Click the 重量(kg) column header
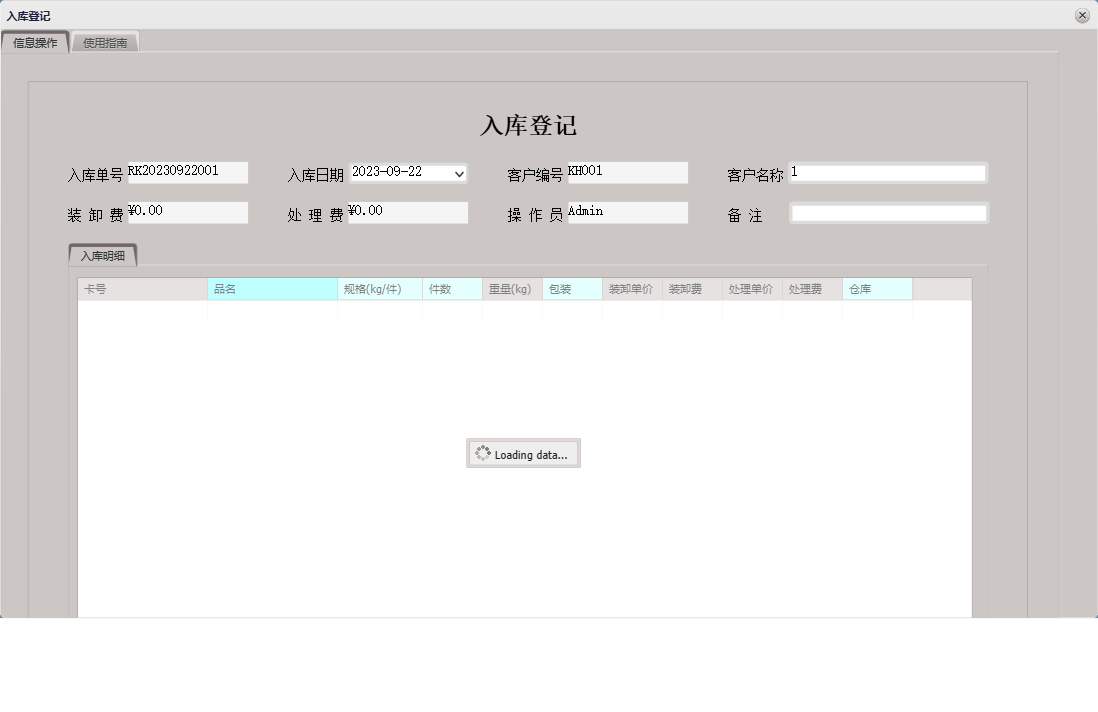 [512, 288]
